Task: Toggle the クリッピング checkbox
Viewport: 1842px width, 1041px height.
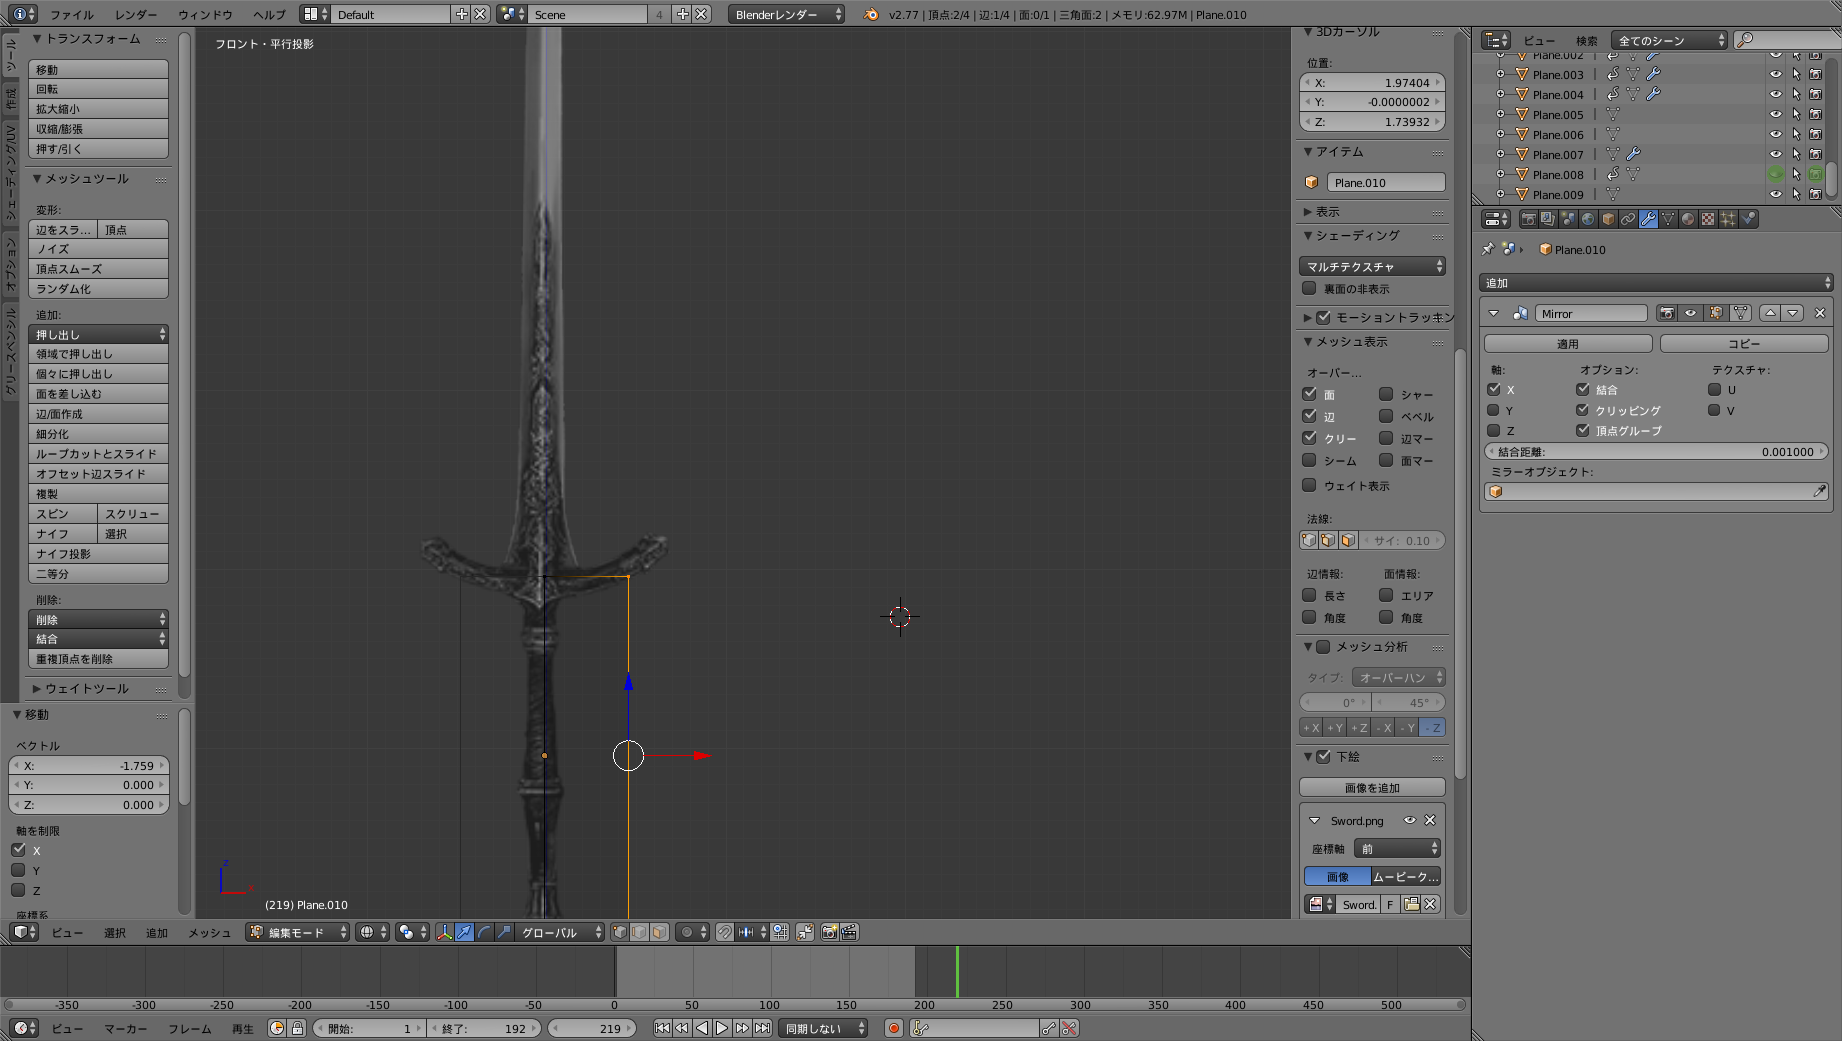Action: click(x=1583, y=410)
